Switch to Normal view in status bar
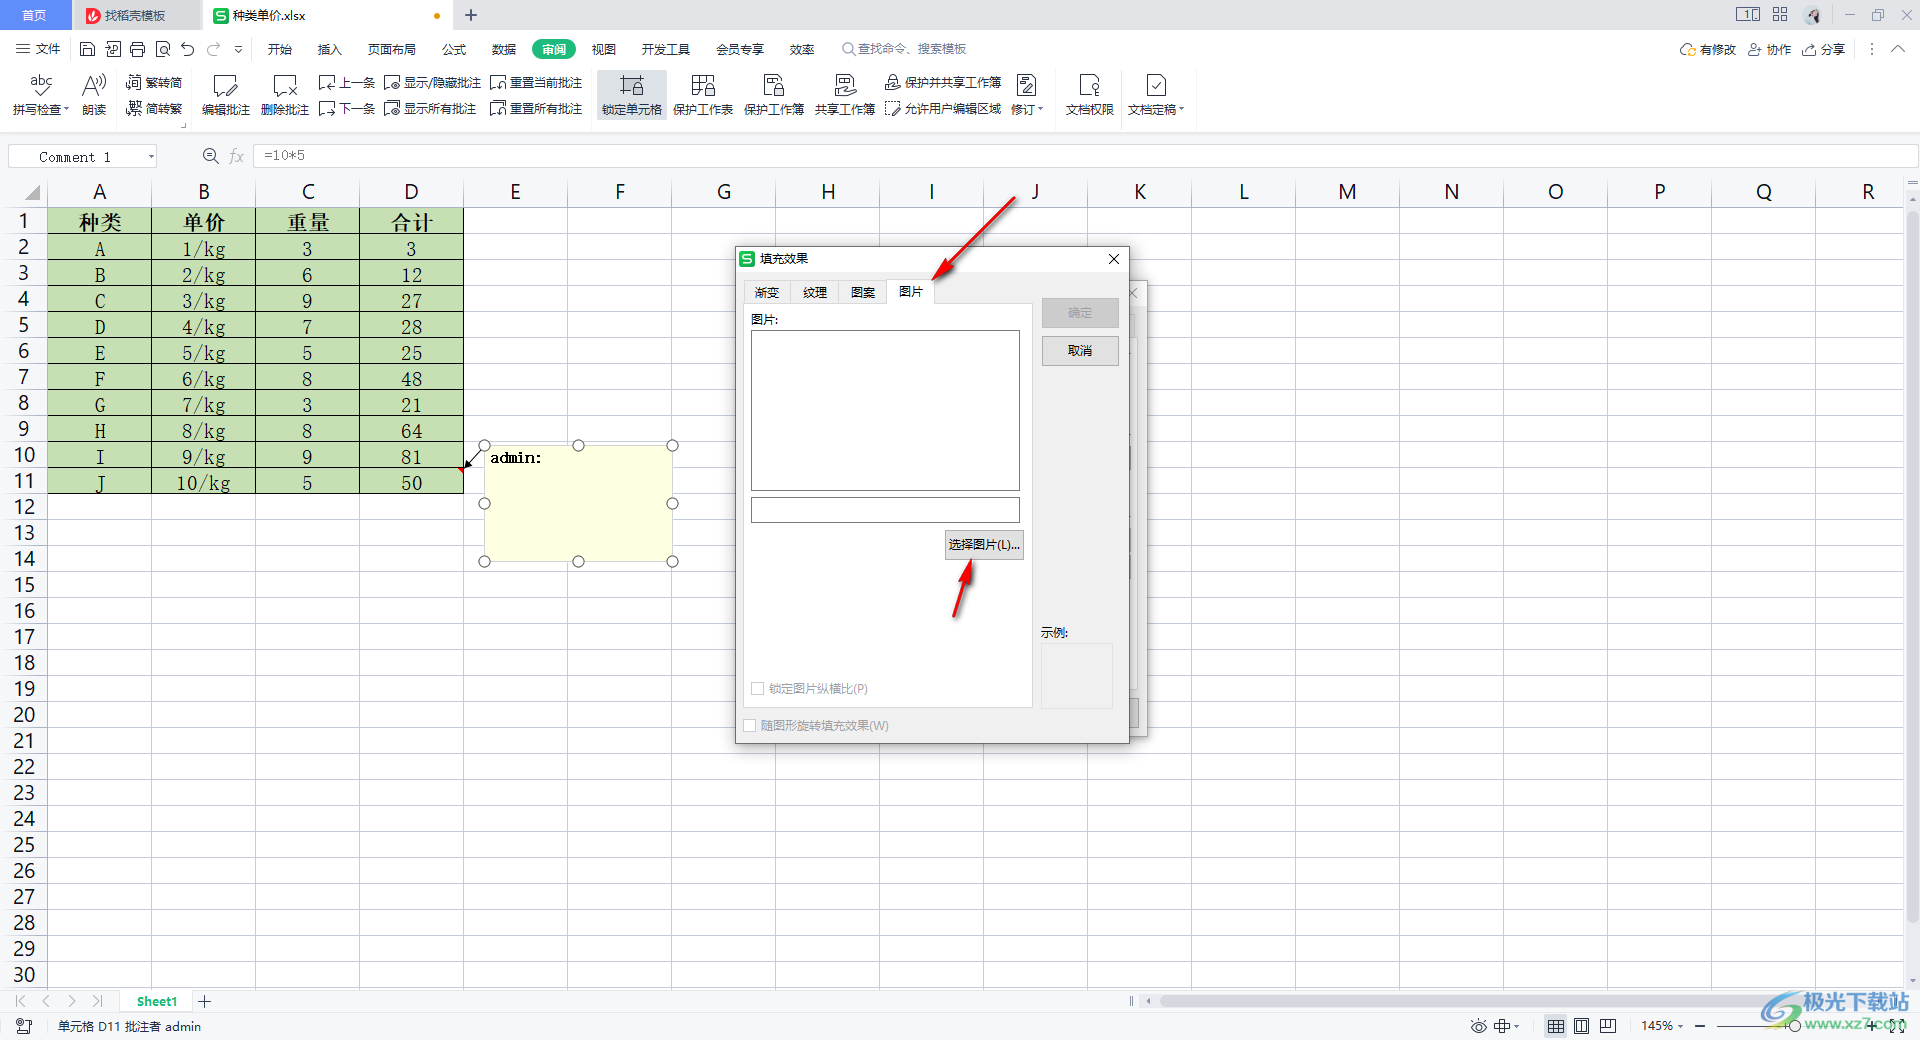The image size is (1920, 1040). (1556, 1026)
